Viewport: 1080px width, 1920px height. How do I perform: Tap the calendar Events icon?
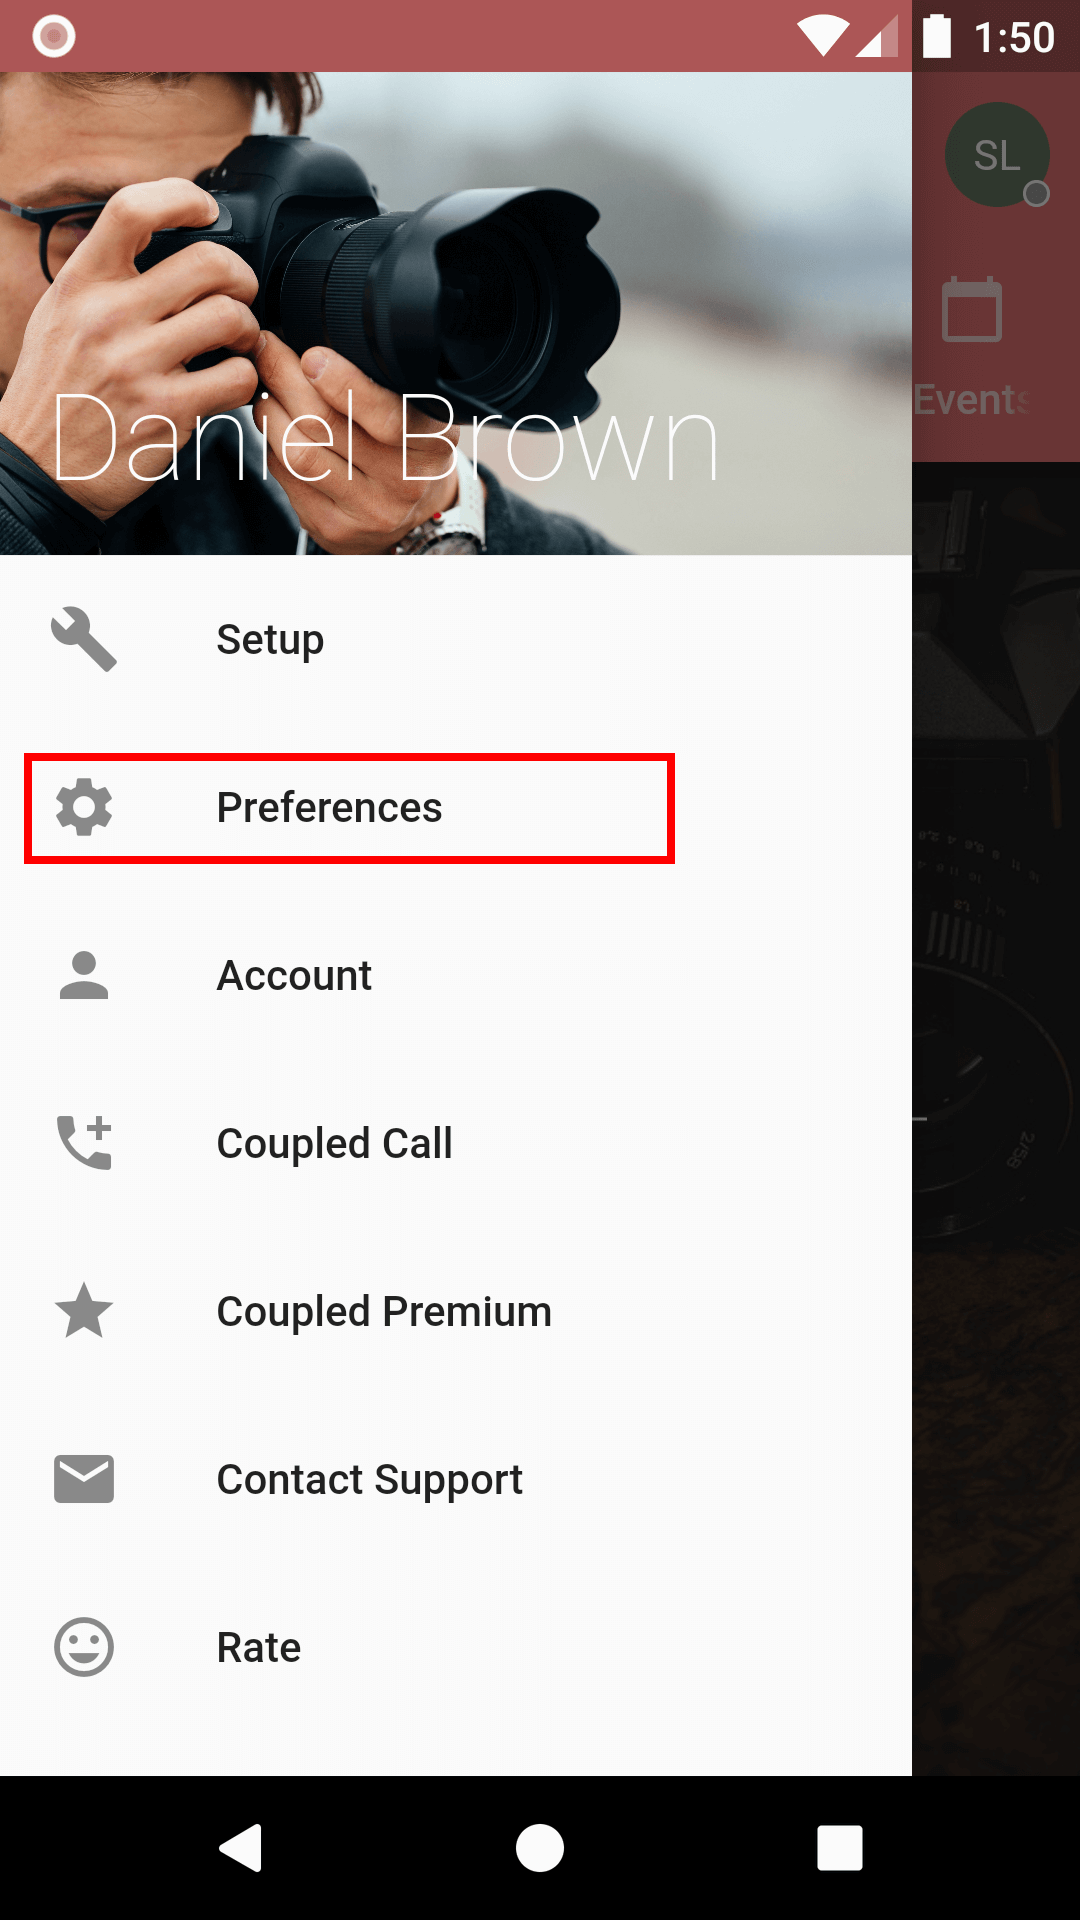(972, 310)
